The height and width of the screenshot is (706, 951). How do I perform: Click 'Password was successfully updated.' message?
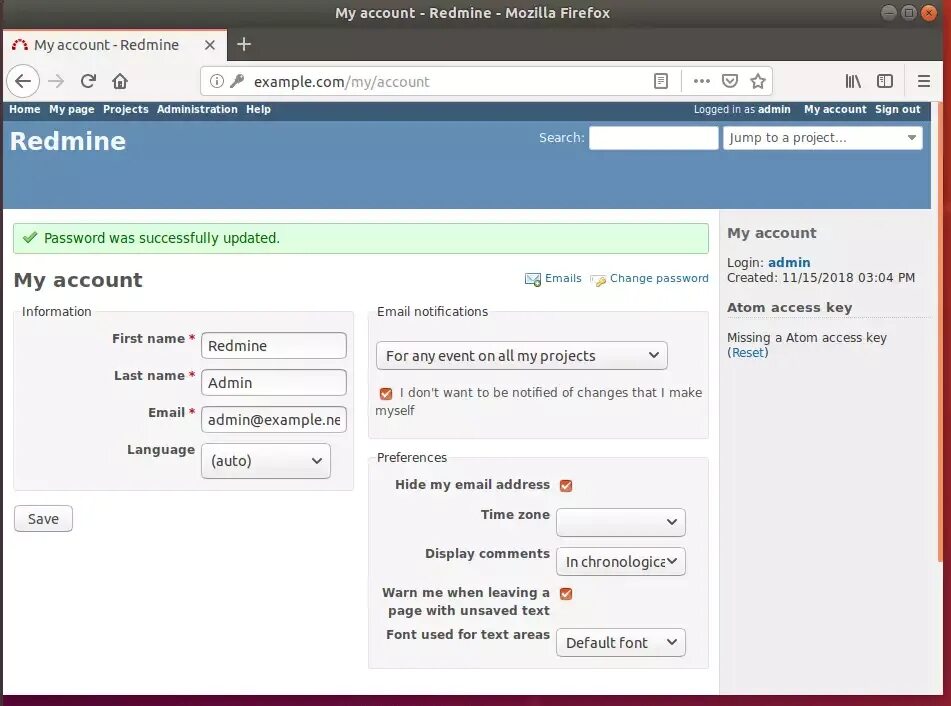click(162, 238)
